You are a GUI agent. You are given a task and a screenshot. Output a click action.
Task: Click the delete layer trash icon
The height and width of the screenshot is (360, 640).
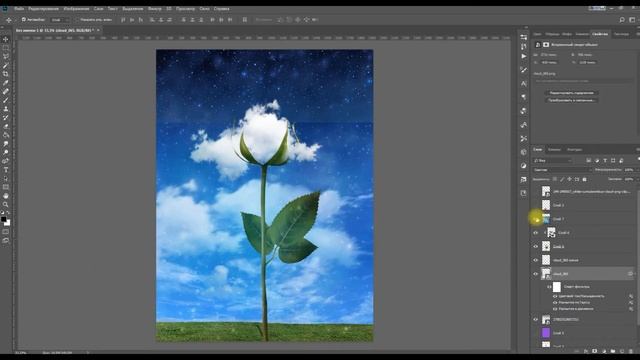pos(630,351)
